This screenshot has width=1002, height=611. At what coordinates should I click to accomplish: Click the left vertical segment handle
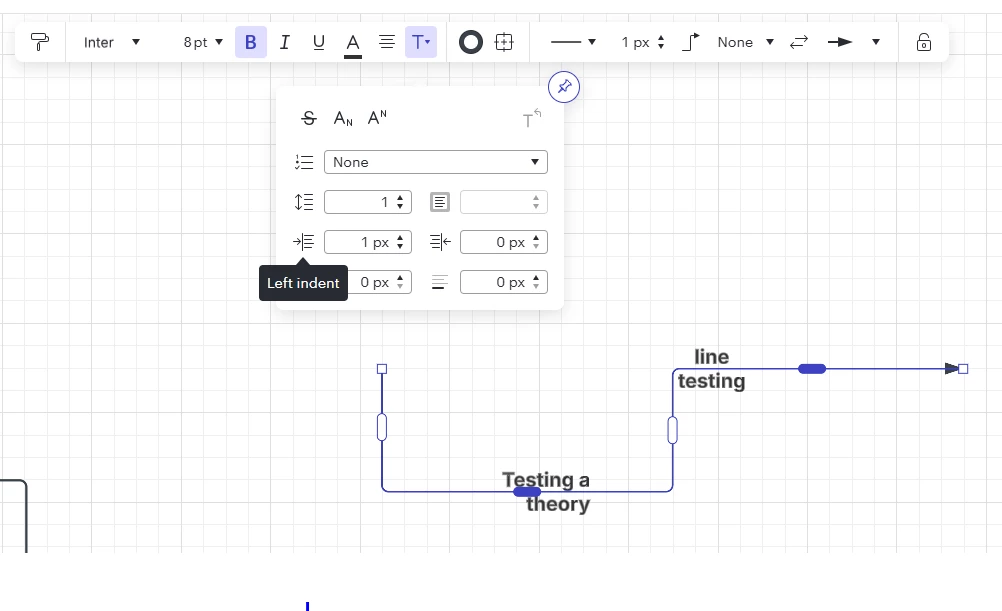[x=382, y=427]
